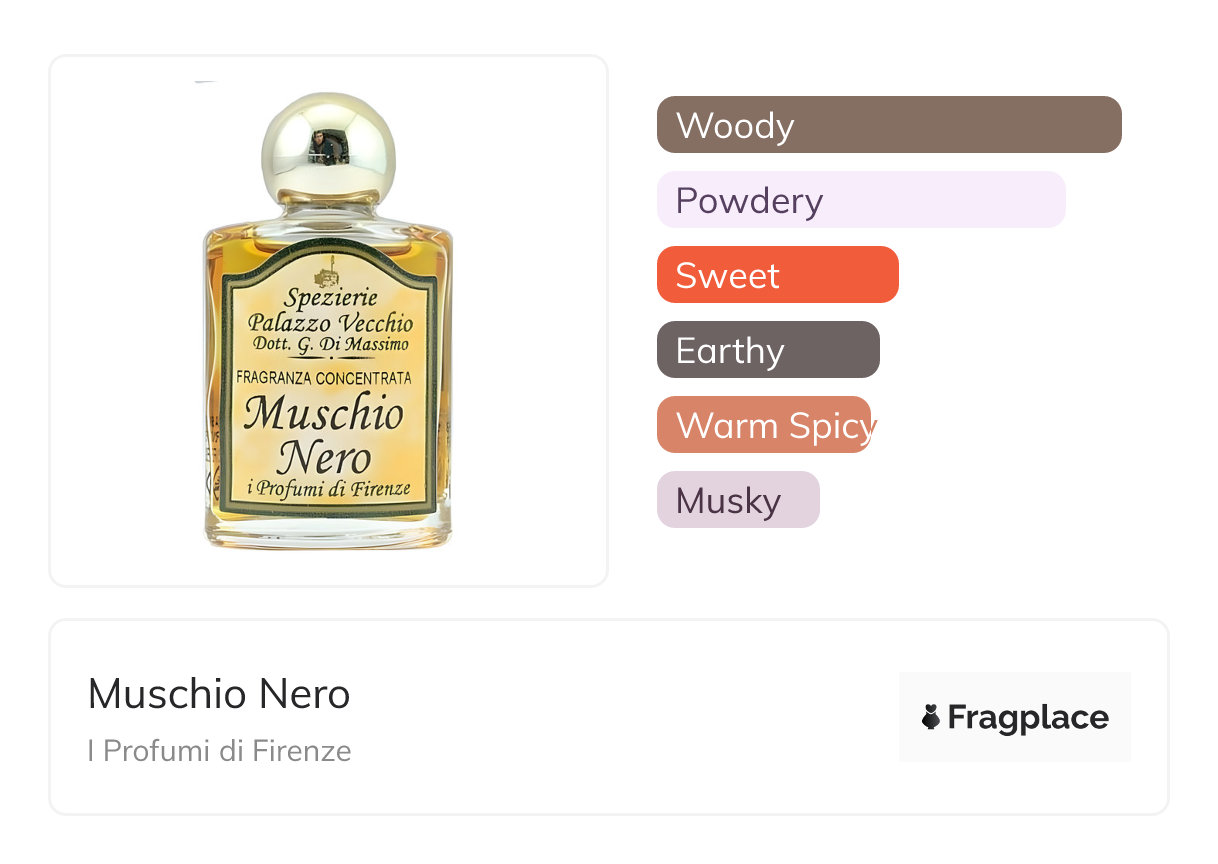Select the Warm Spicy accord bar
Viewport: 1218px width, 864px height.
click(765, 425)
